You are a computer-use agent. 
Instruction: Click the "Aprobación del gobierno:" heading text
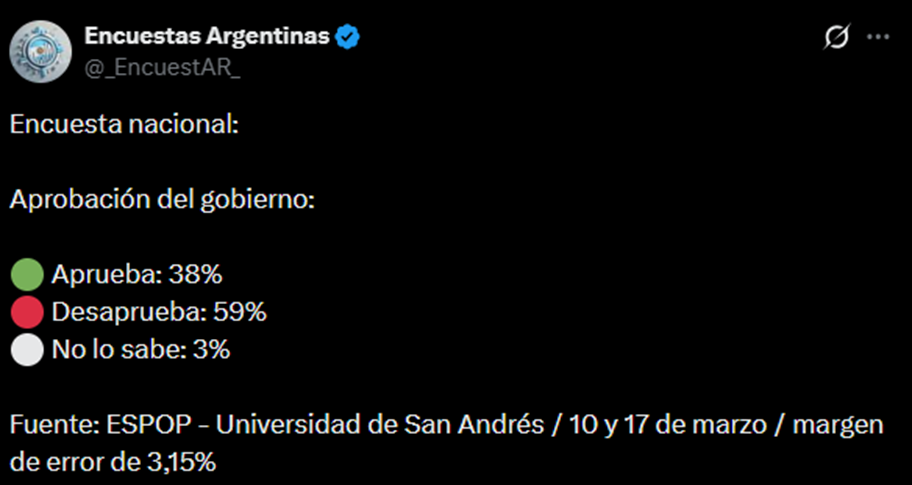click(x=163, y=200)
